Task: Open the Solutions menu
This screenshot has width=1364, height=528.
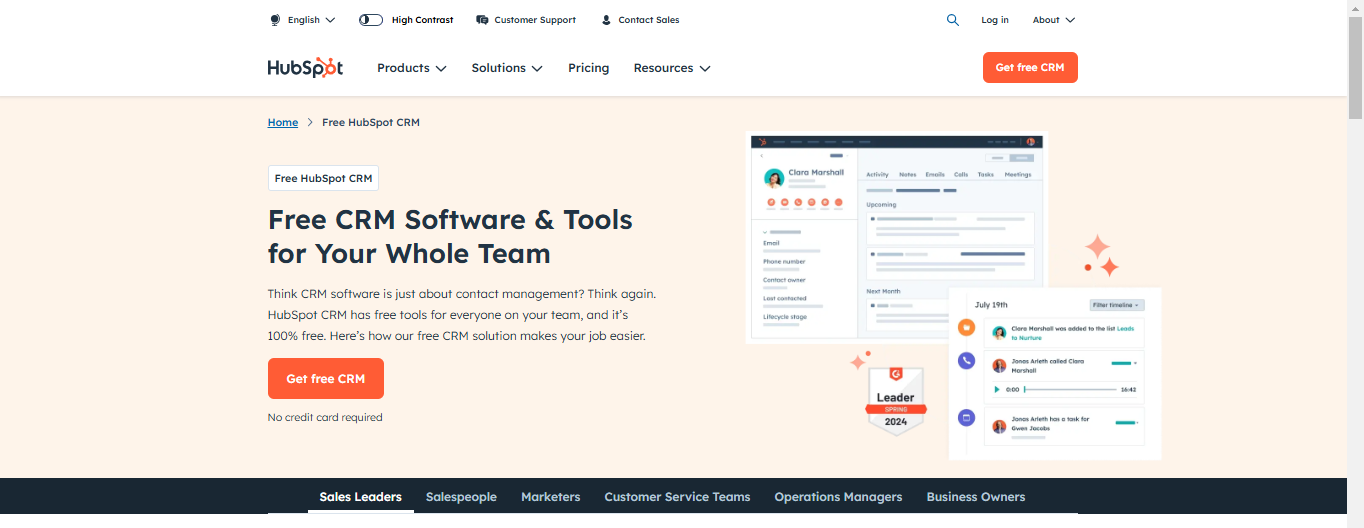Action: tap(507, 68)
